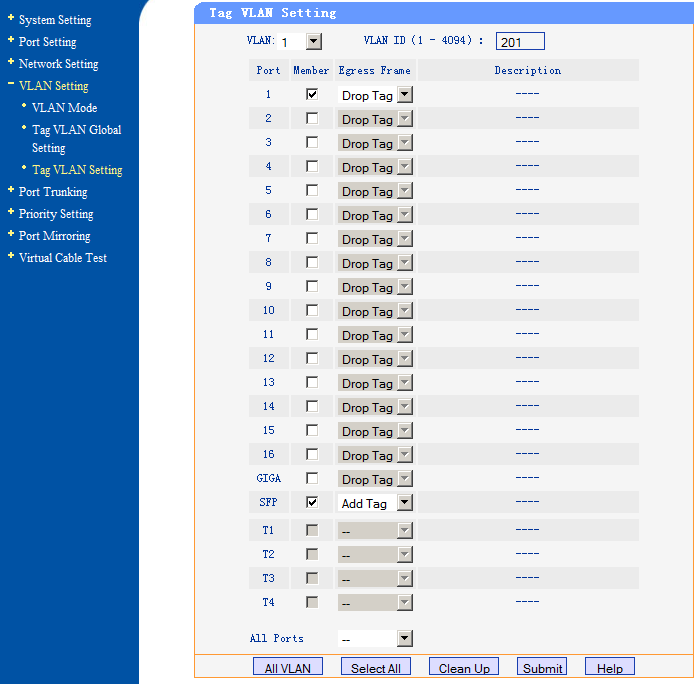Check Member checkbox for port 8
The height and width of the screenshot is (684, 698).
[312, 262]
